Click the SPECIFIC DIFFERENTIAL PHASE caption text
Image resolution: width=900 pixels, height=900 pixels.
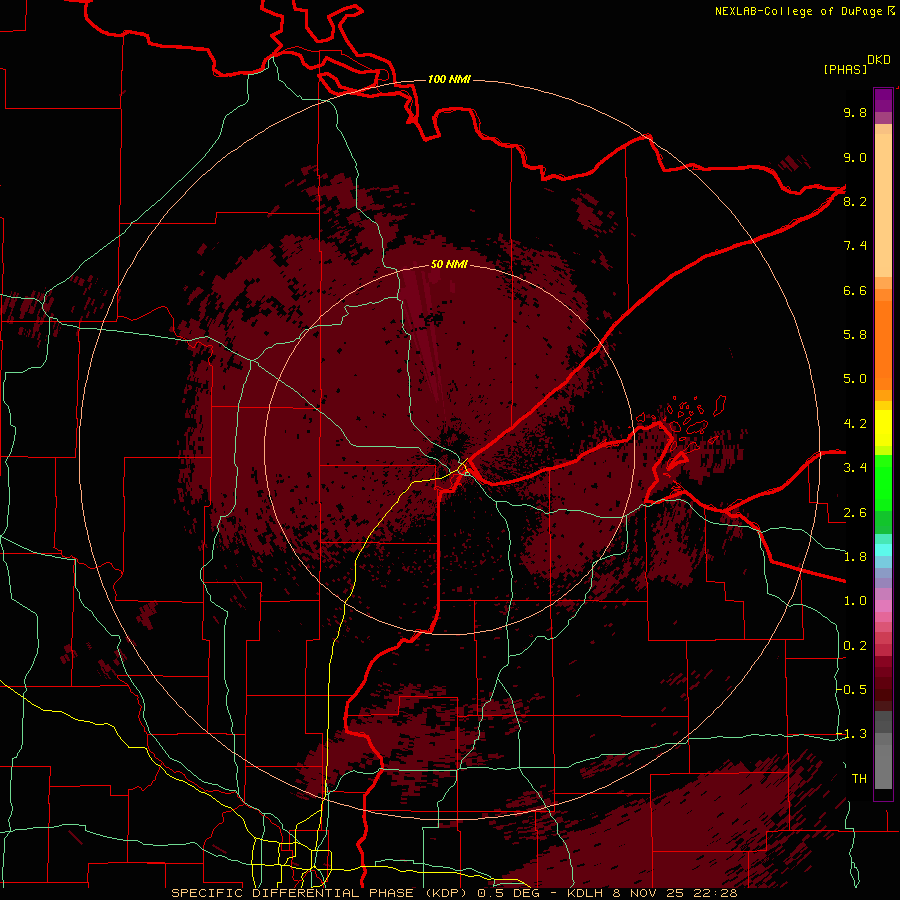(292, 893)
